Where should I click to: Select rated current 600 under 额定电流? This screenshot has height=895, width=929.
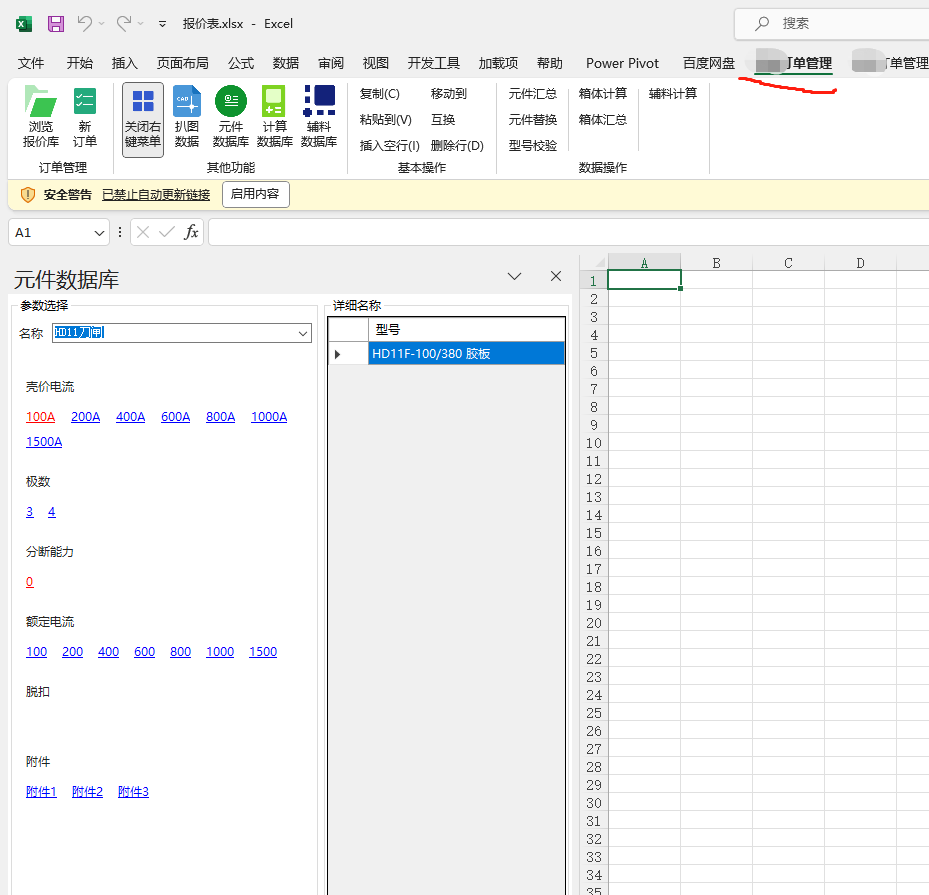145,652
